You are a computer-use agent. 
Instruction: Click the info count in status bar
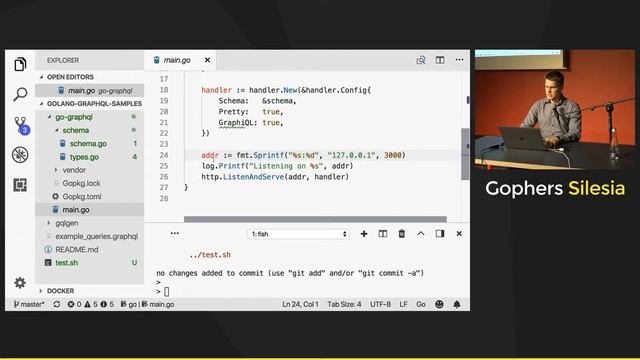point(107,304)
